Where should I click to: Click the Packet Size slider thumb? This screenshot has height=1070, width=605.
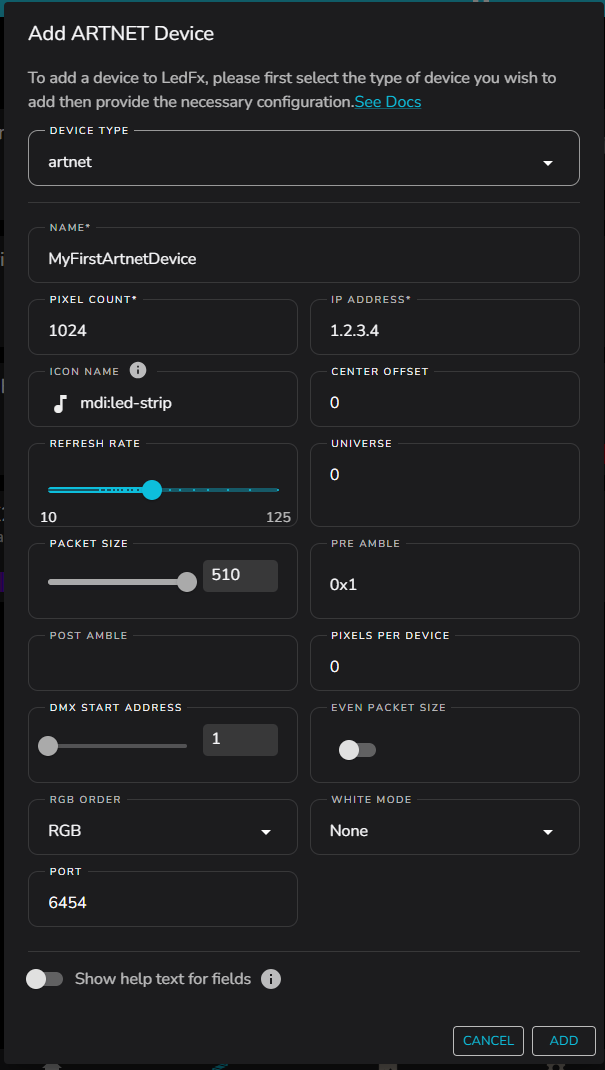point(187,582)
